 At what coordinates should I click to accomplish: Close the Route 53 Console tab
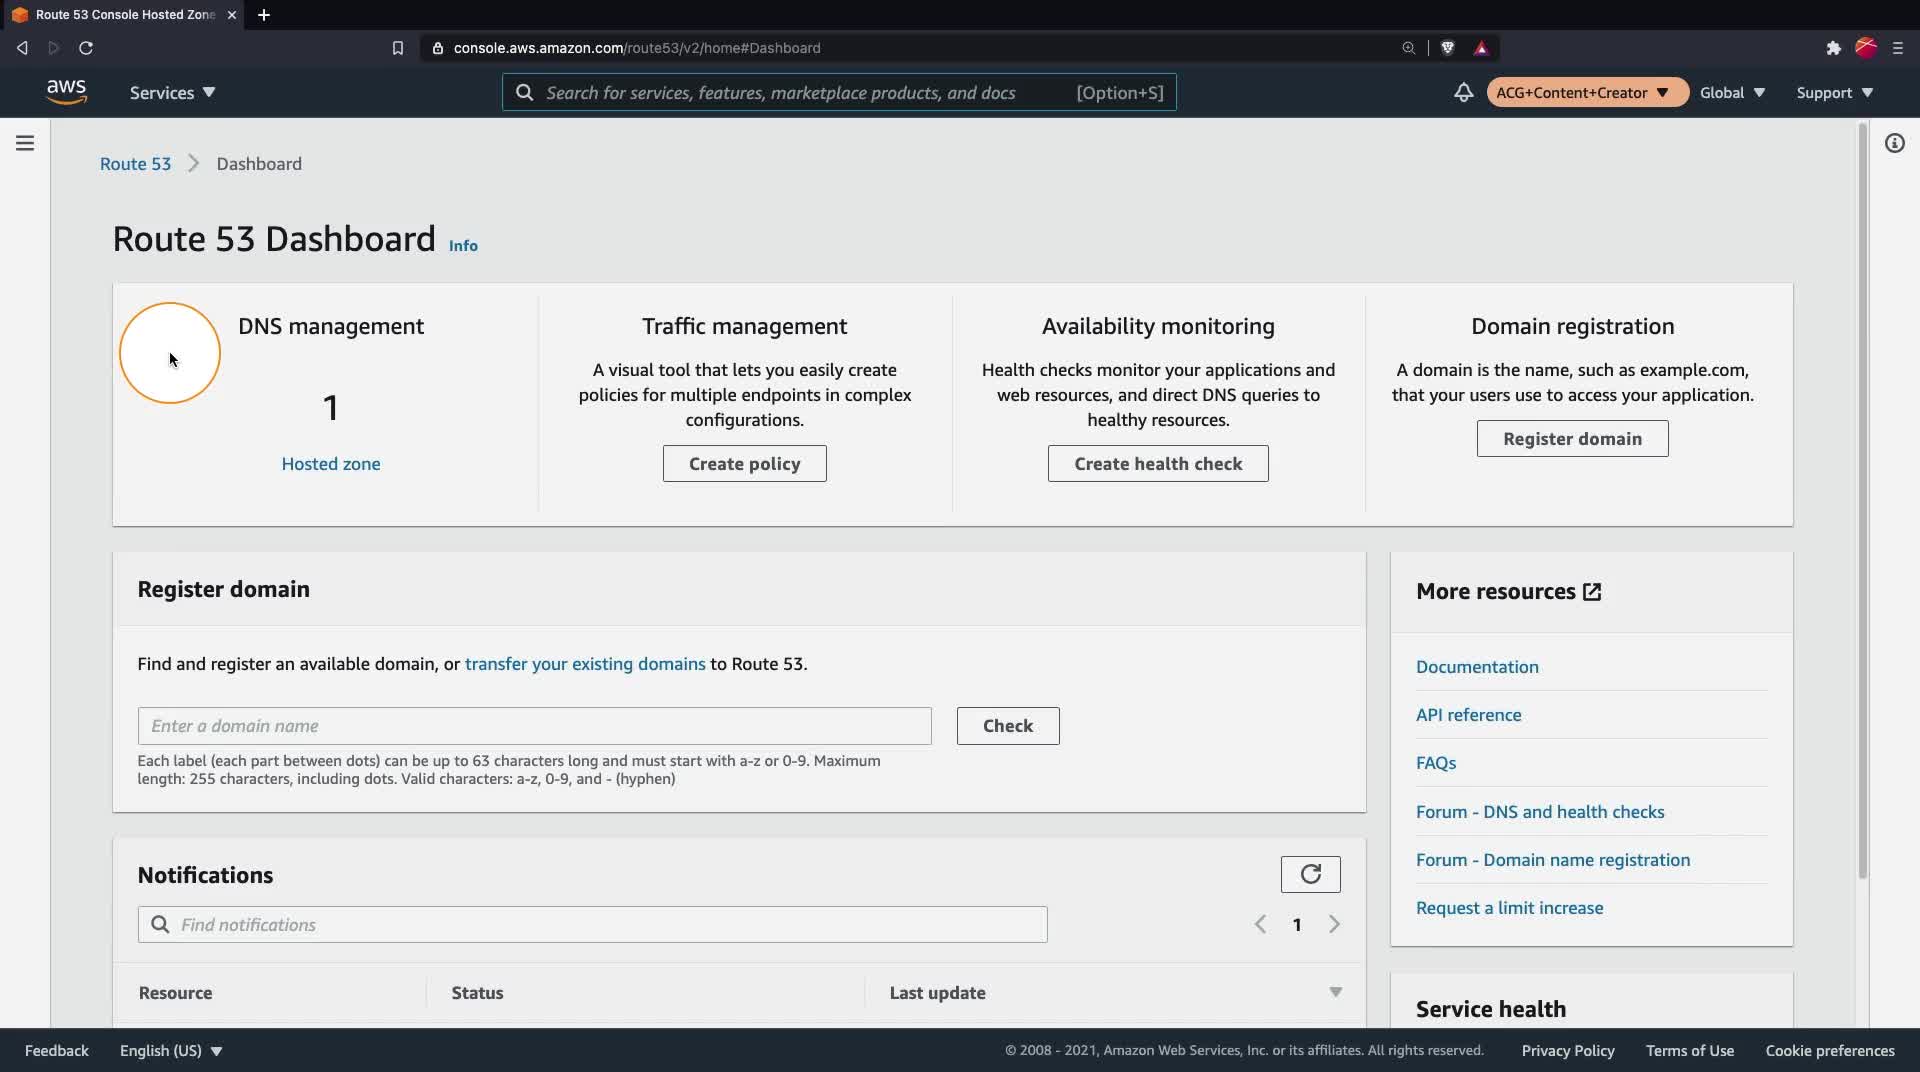tap(231, 15)
